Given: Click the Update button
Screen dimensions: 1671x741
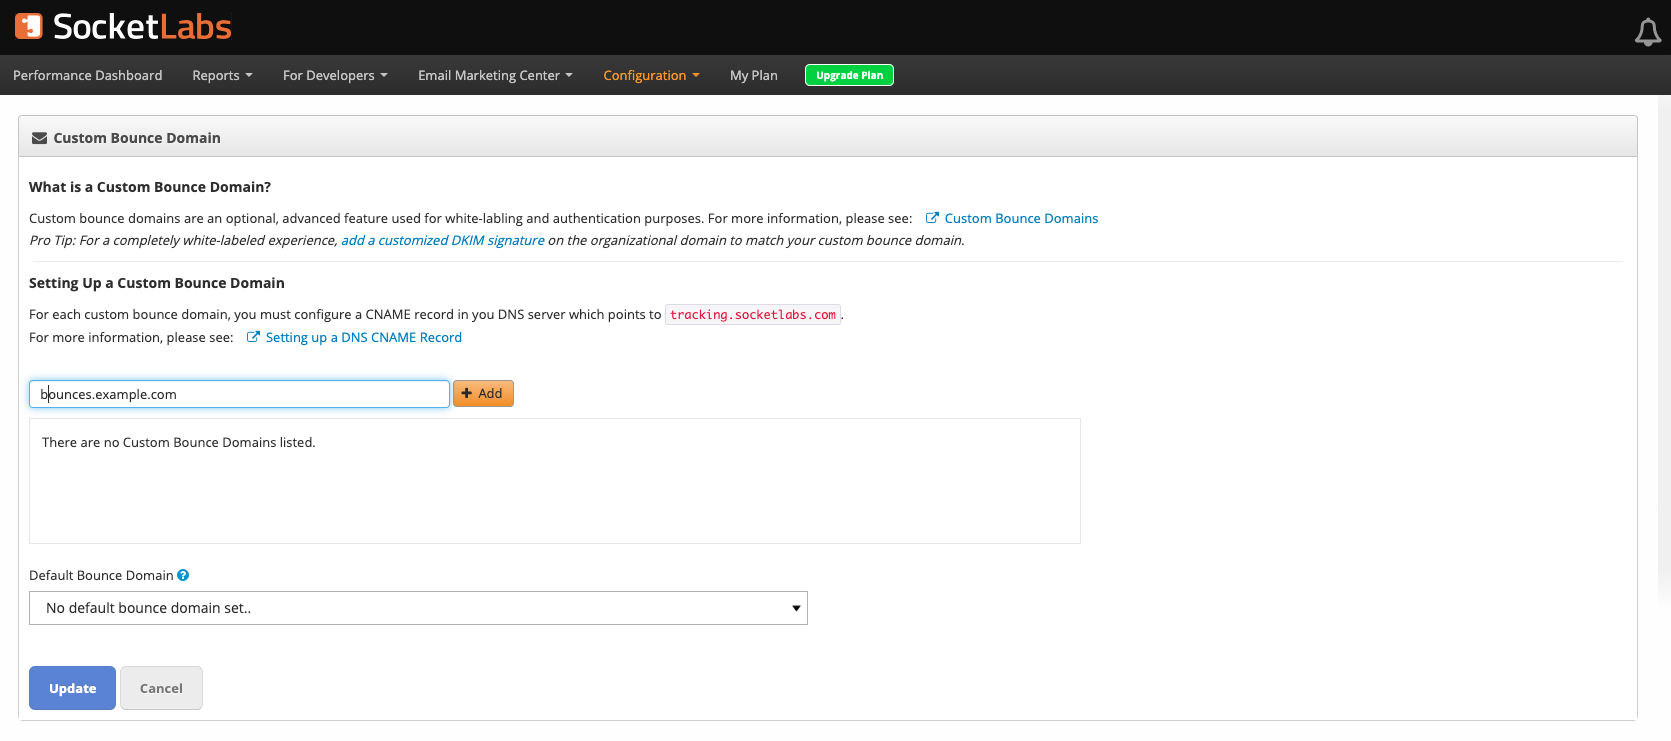Looking at the screenshot, I should (x=72, y=688).
